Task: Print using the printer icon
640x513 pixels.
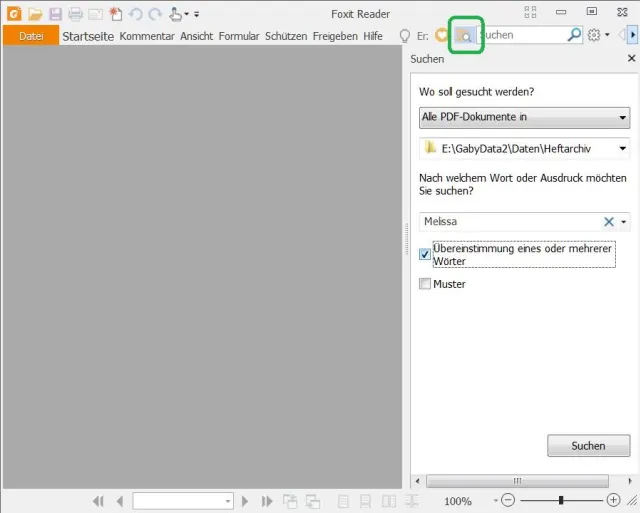Action: coord(76,14)
